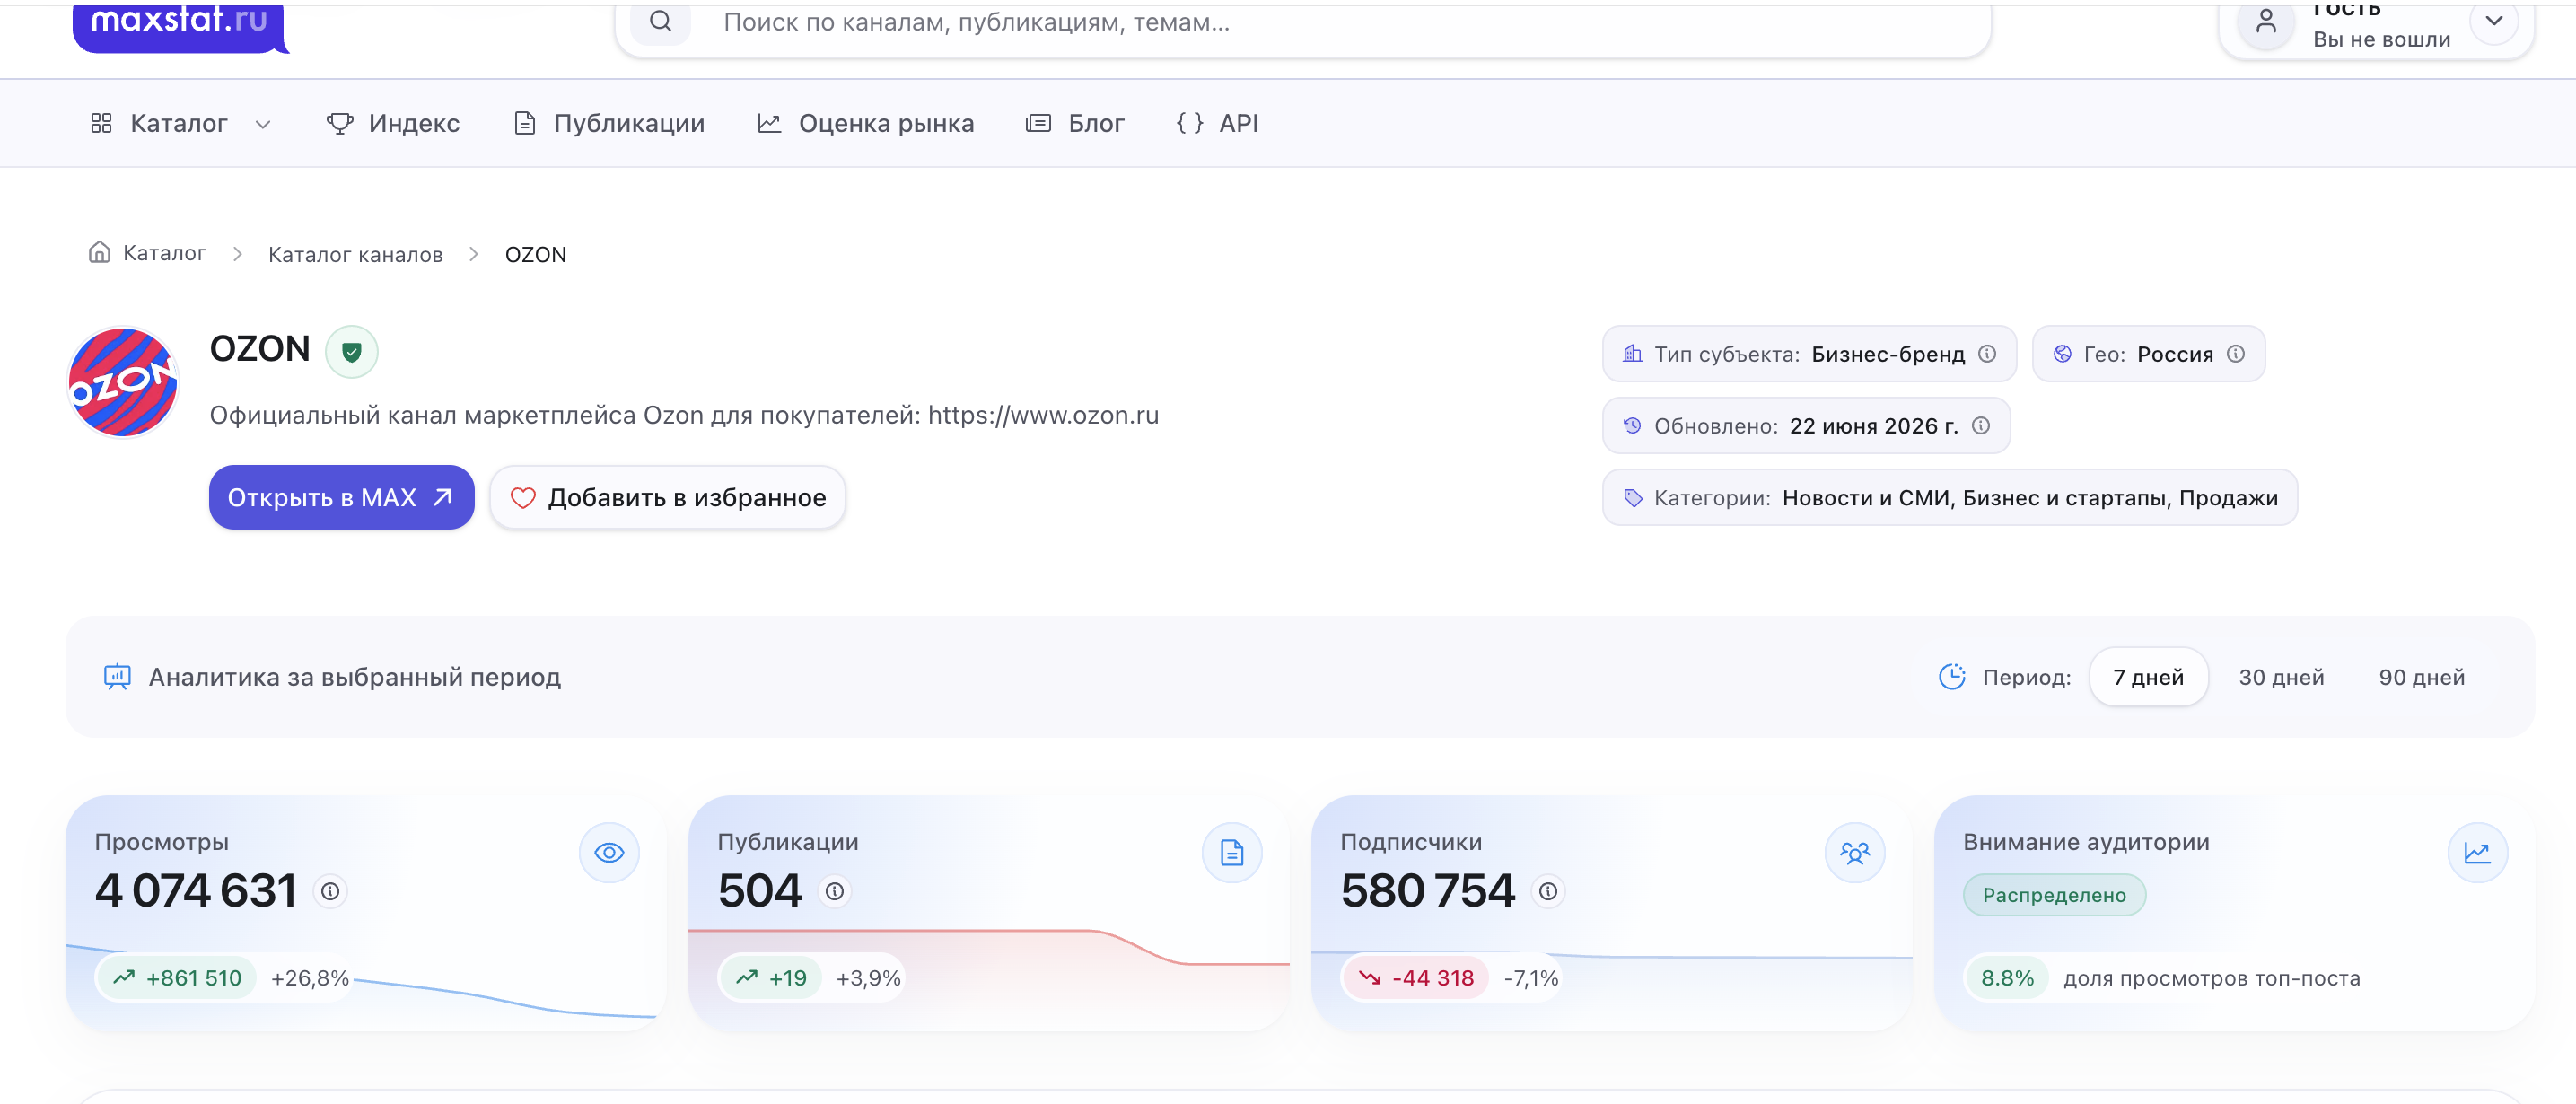The height and width of the screenshot is (1104, 2576).
Task: Click the Внимание аудитории chart icon
Action: [2477, 852]
